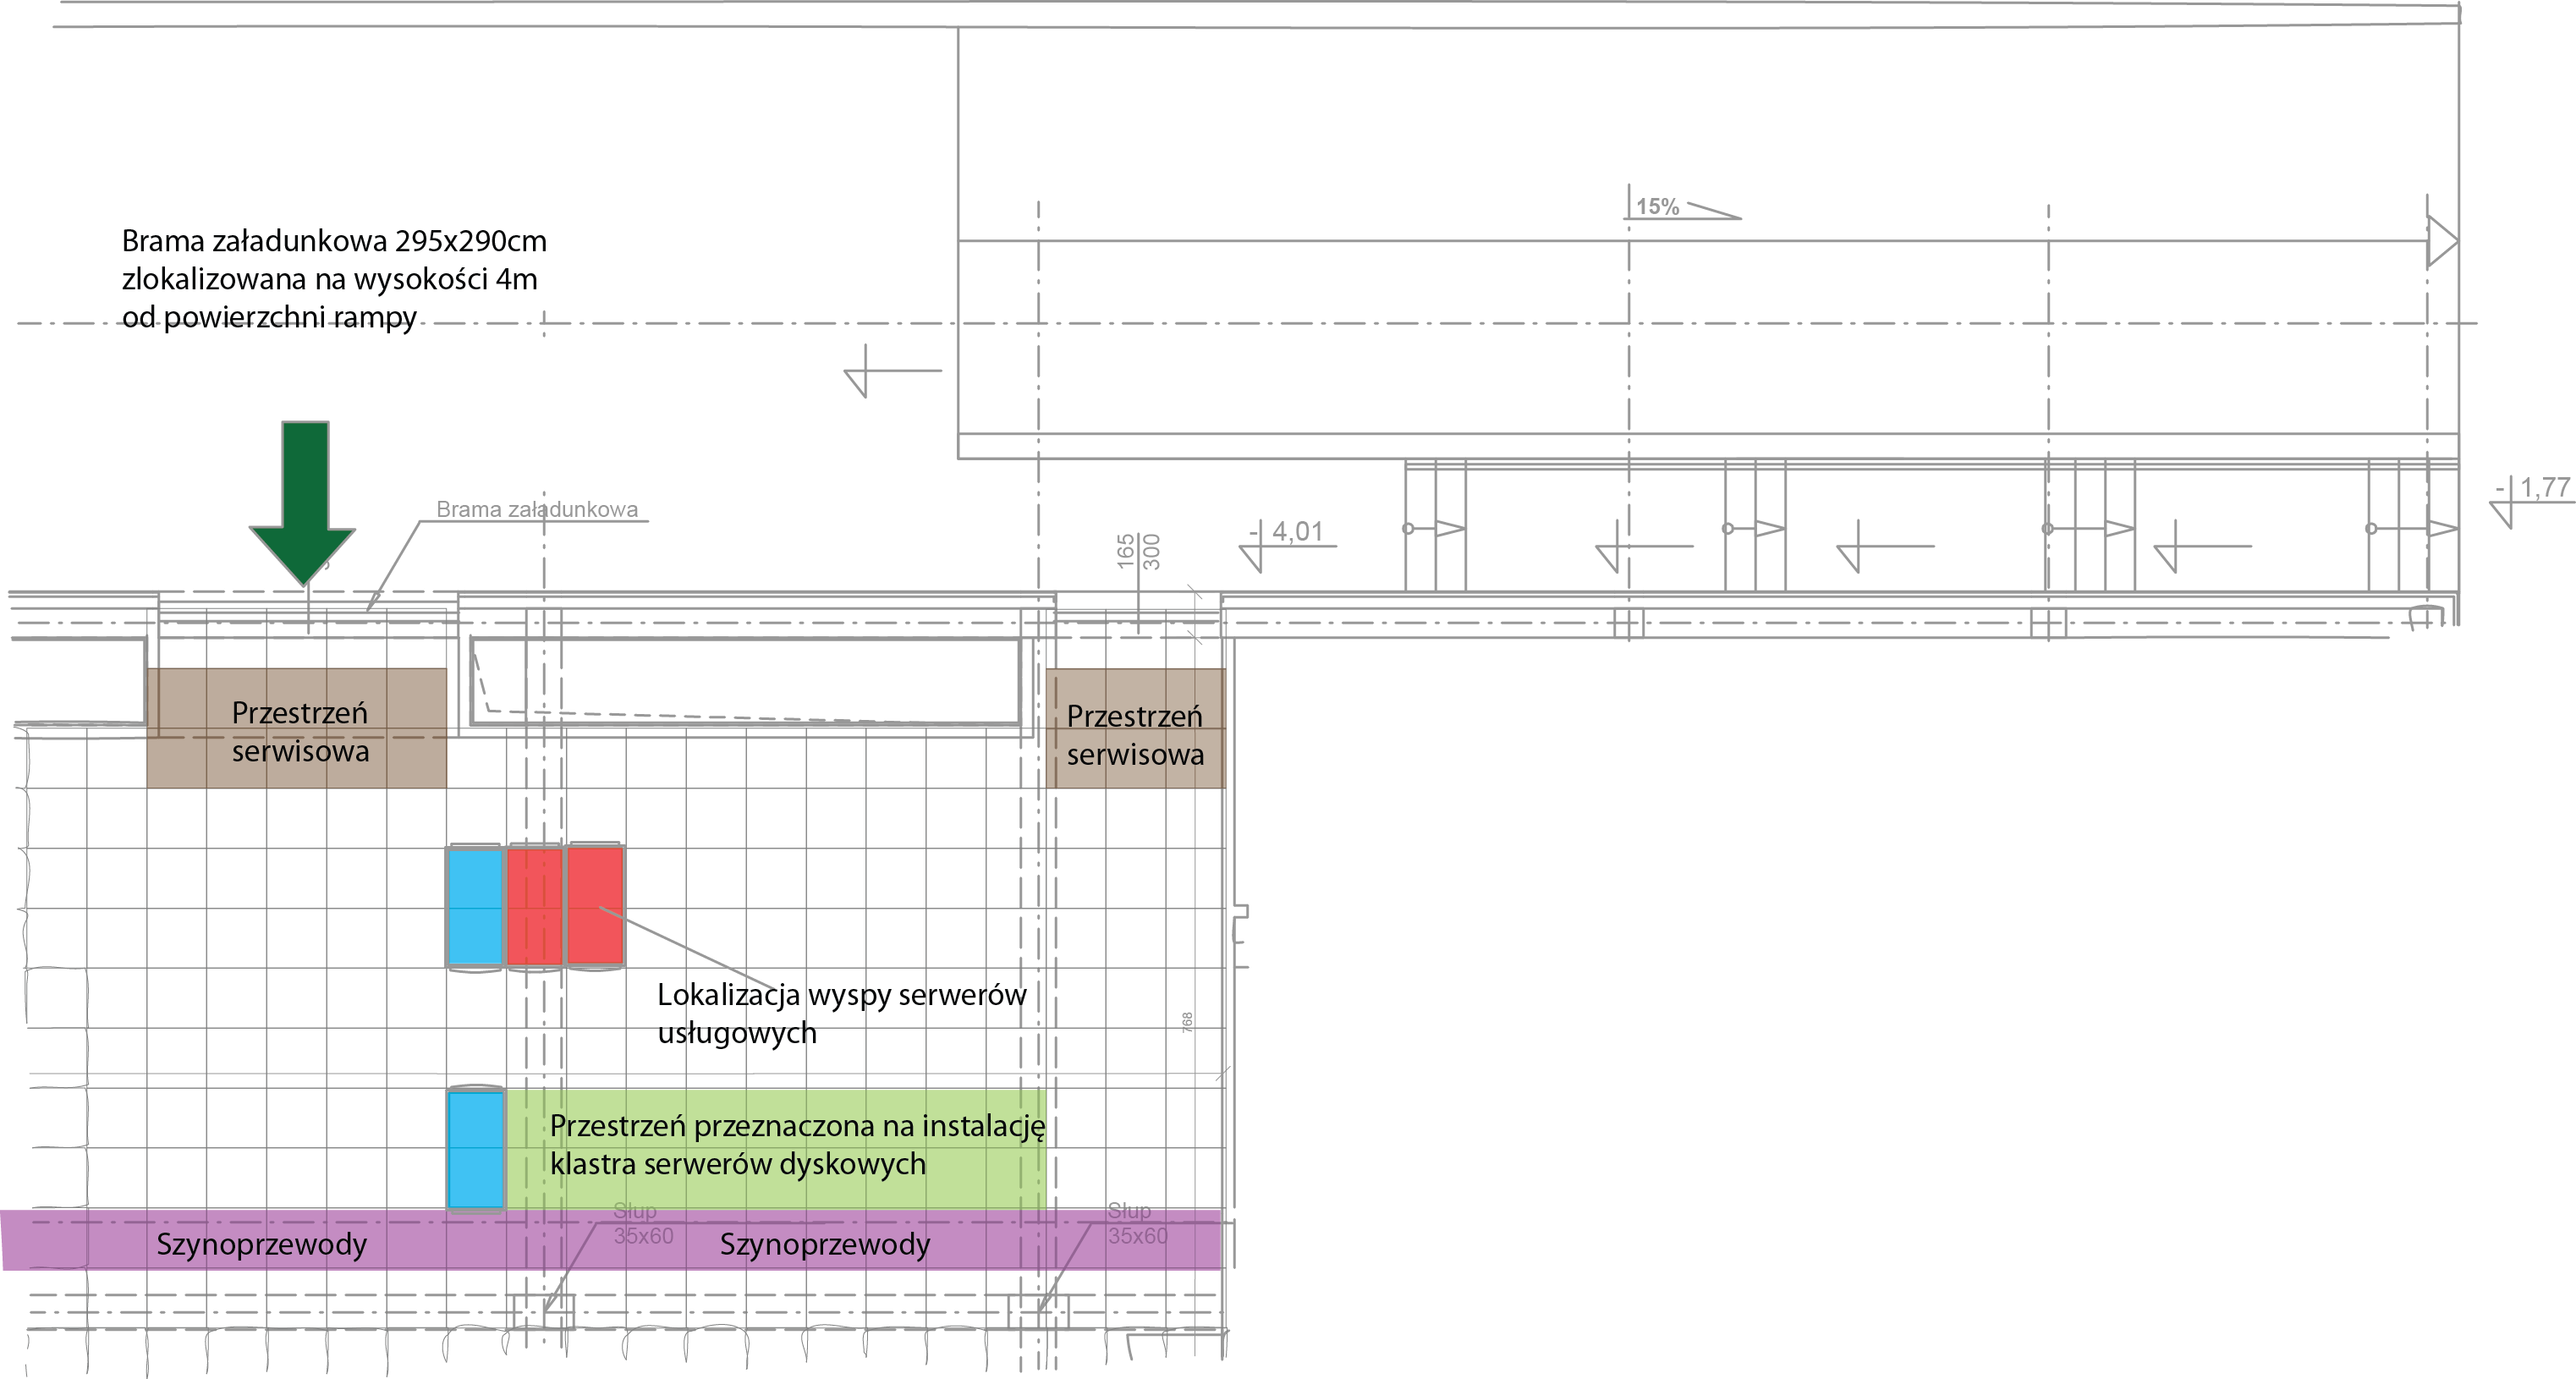Click the left Szynoprzewody label
Image resolution: width=2576 pixels, height=1379 pixels.
coord(261,1244)
